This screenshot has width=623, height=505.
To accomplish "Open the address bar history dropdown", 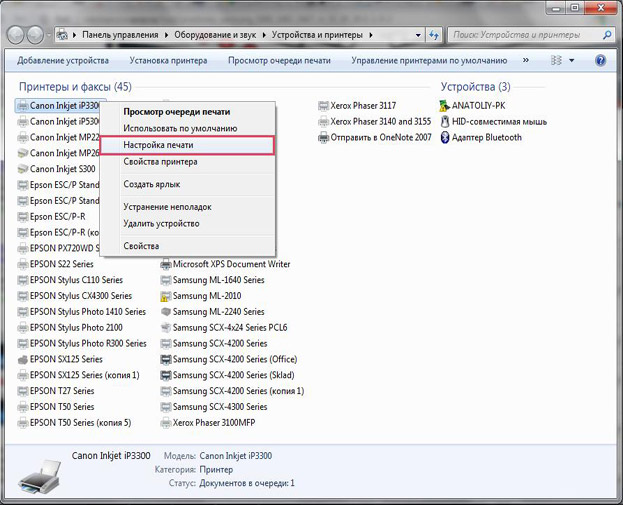I will coord(418,35).
